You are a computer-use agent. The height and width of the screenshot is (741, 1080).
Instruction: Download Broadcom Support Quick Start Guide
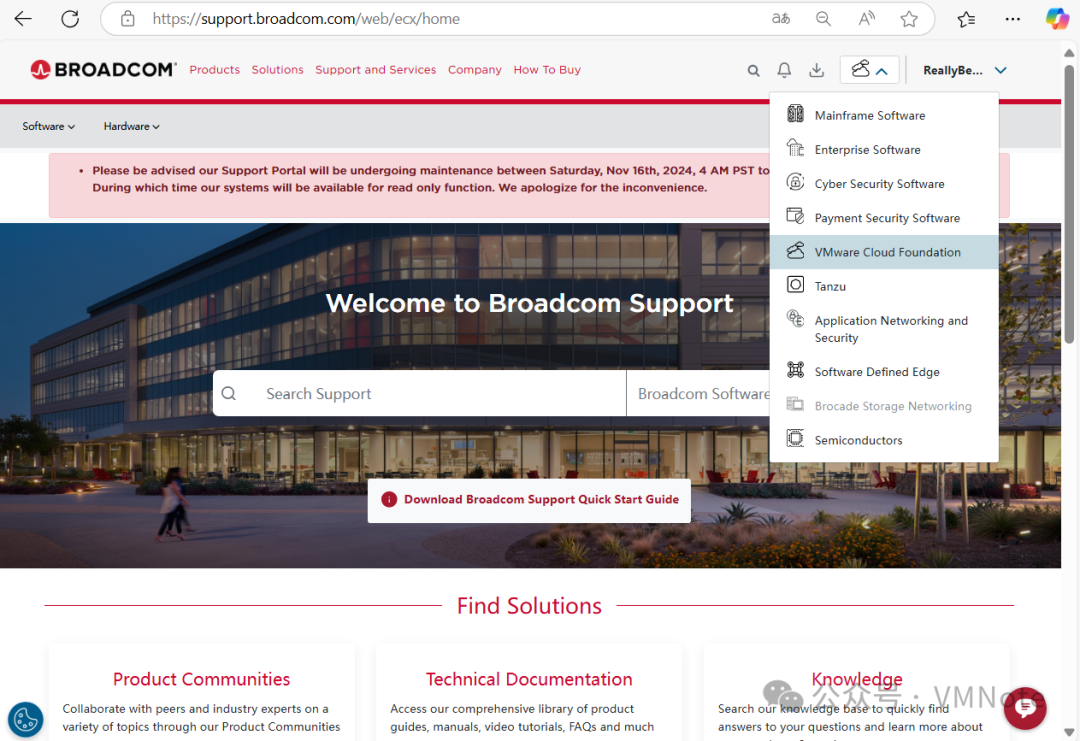click(x=529, y=500)
